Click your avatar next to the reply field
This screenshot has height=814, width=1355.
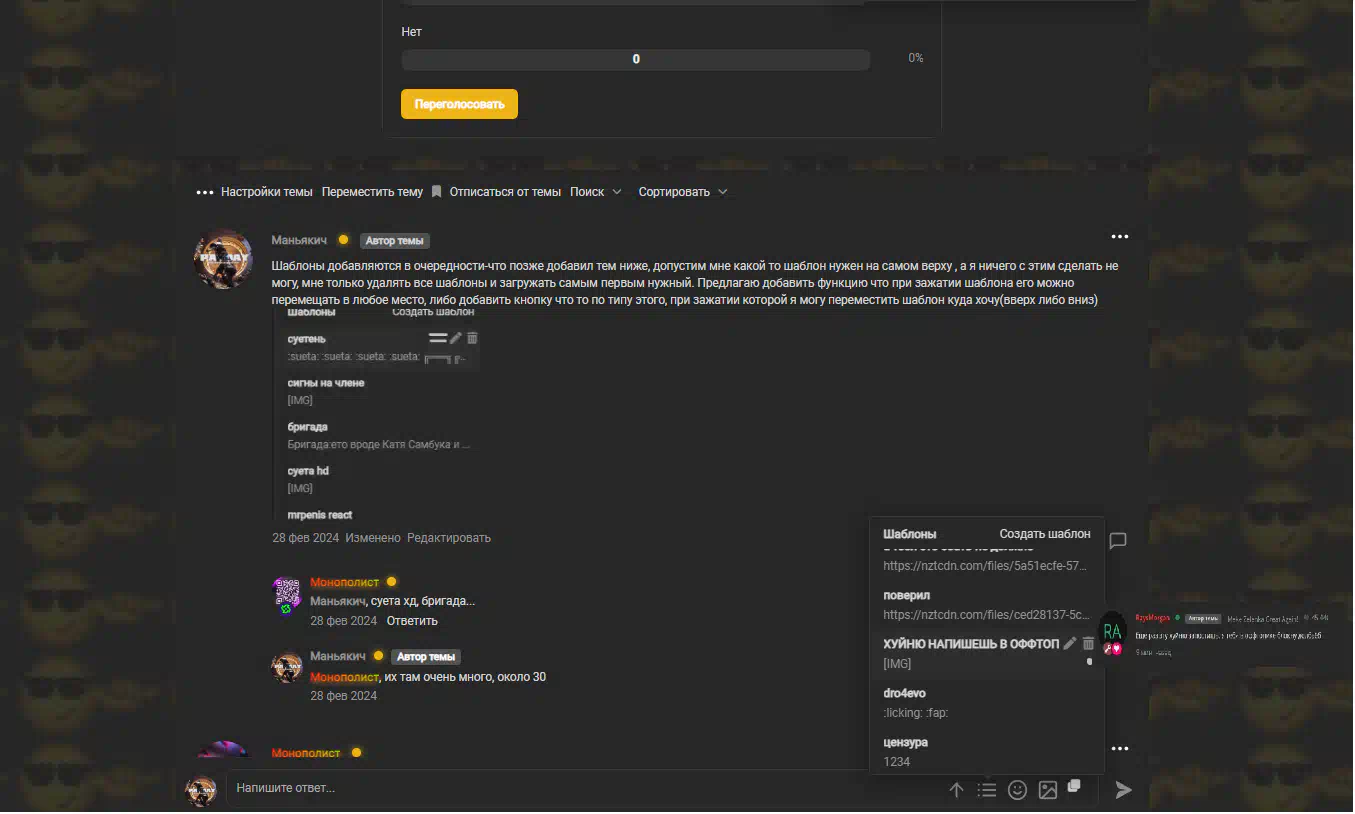[202, 790]
